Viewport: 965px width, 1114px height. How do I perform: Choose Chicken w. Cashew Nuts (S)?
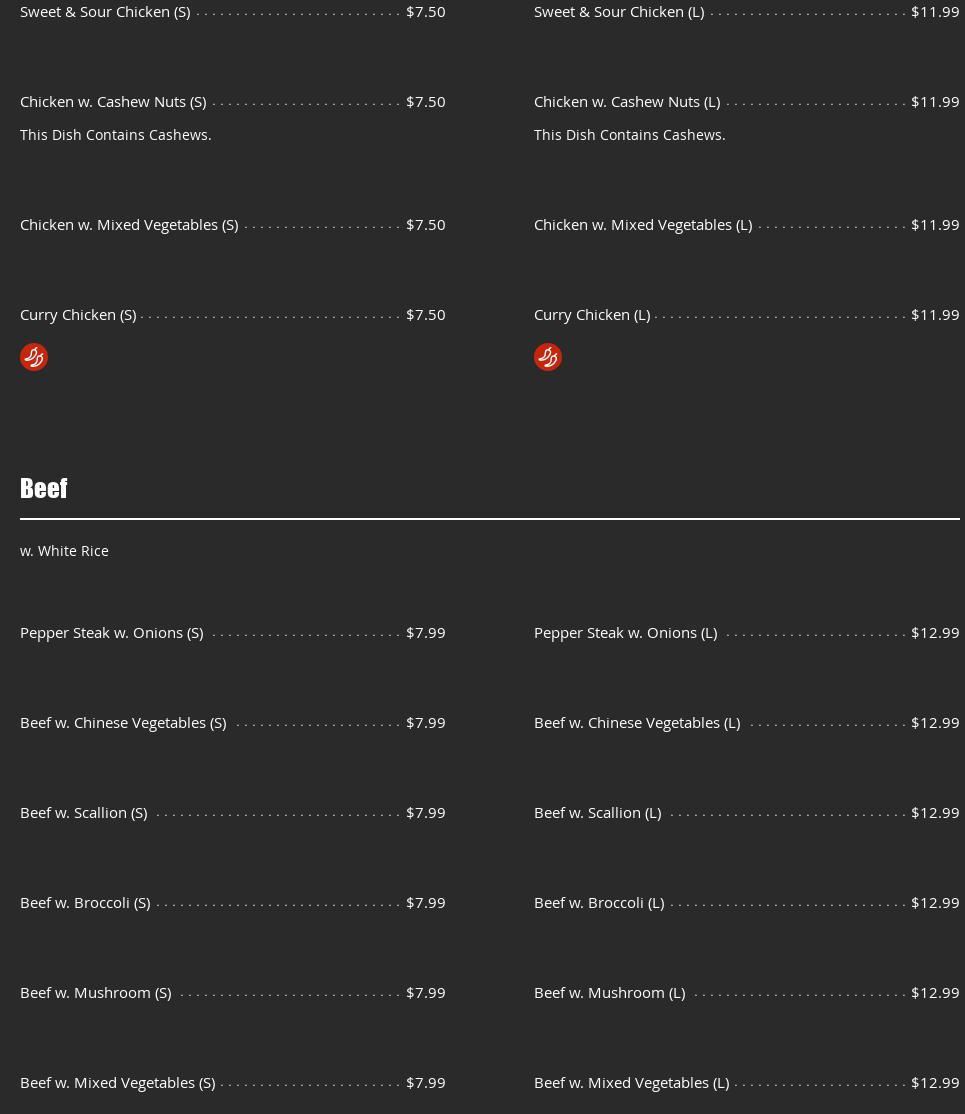point(113,102)
